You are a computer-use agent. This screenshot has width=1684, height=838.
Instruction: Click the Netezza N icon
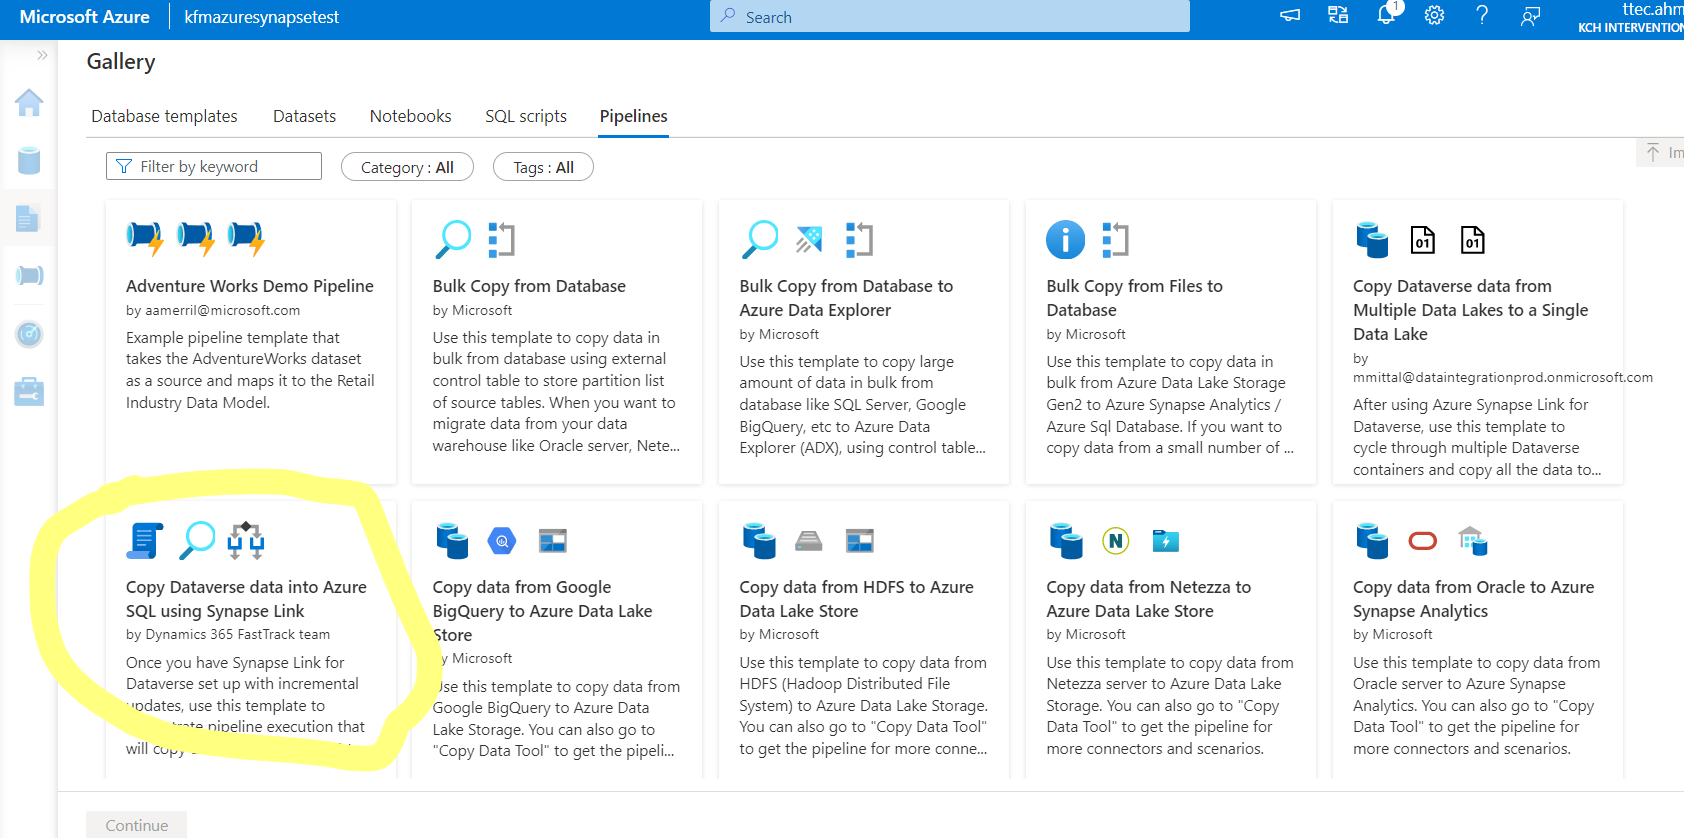coord(1115,541)
